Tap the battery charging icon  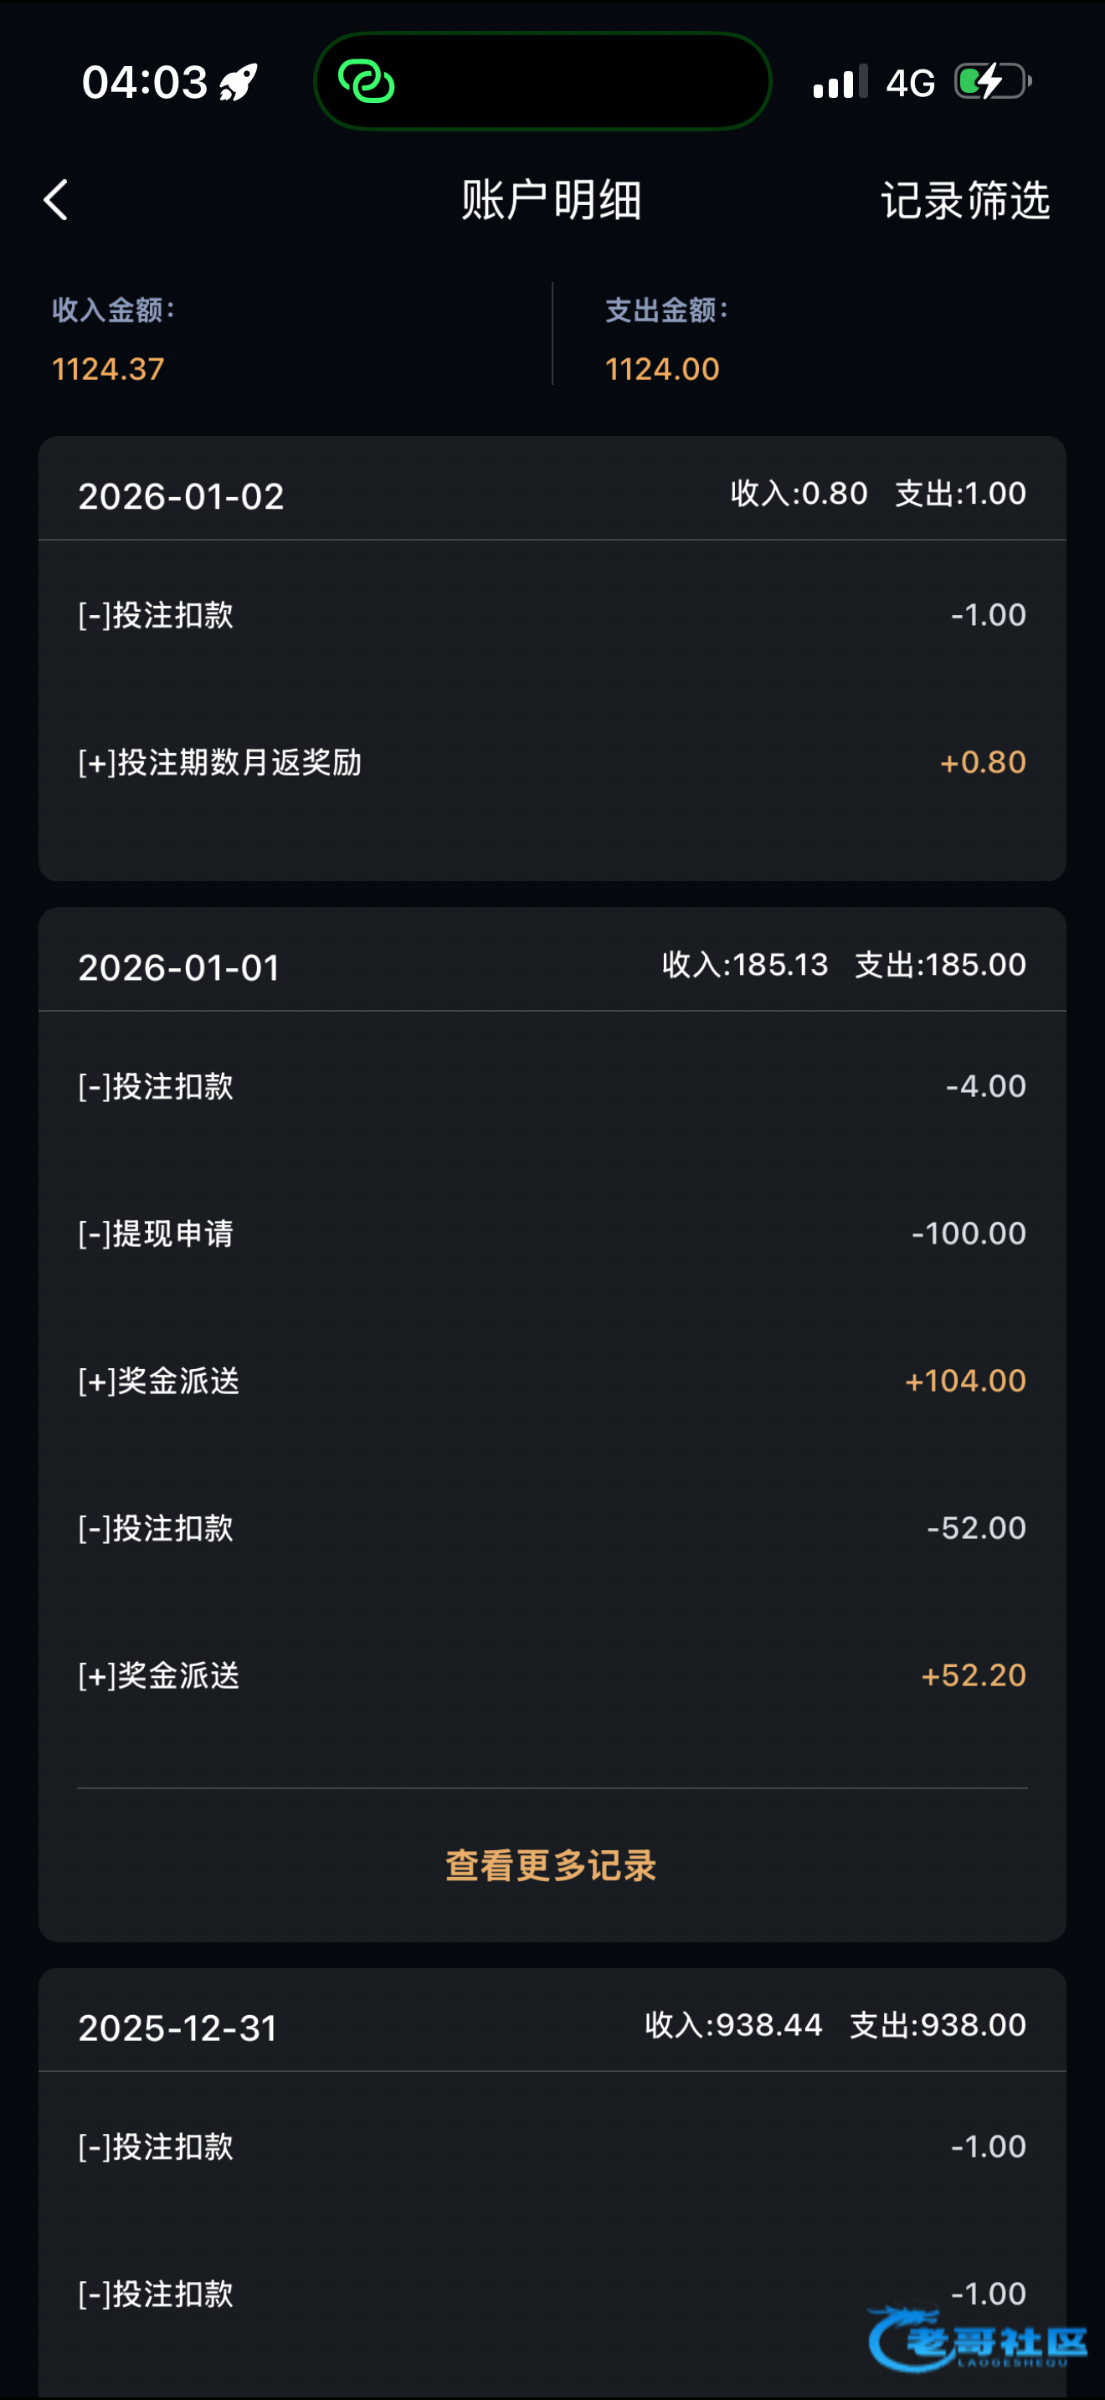pos(992,81)
